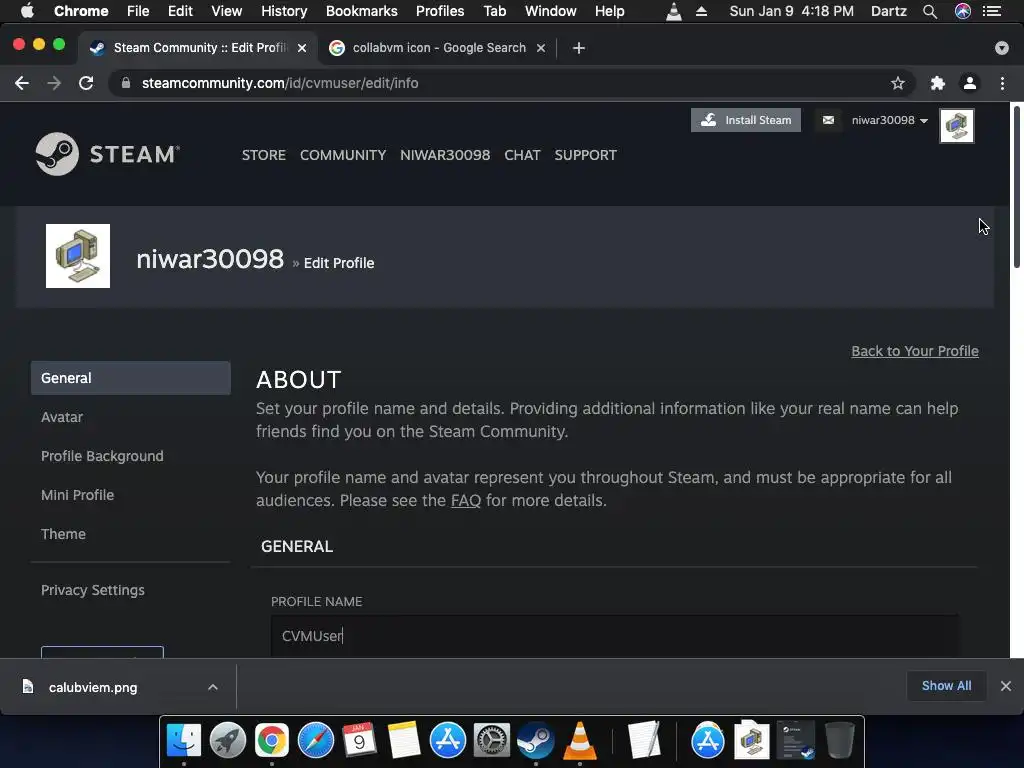Open the History menu
The height and width of the screenshot is (768, 1024).
tap(284, 11)
